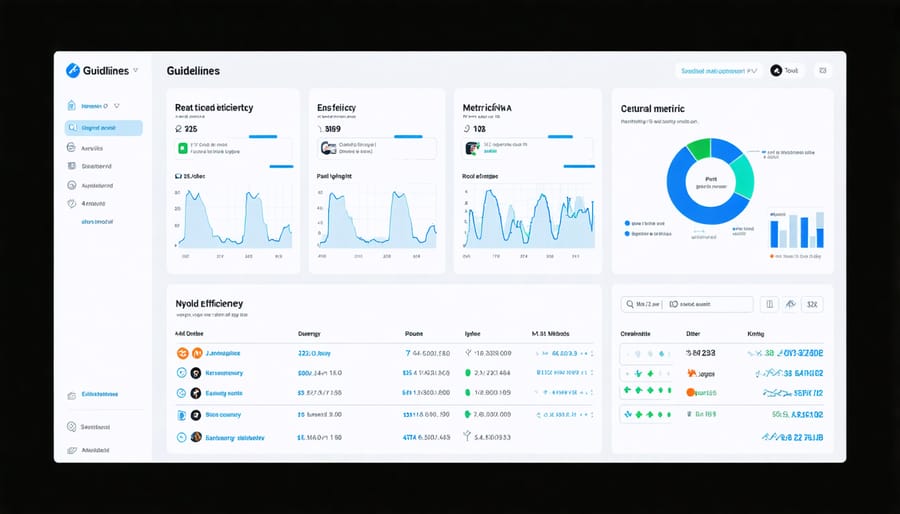Click the dark avatar in second table row
The width and height of the screenshot is (900, 514).
(x=196, y=373)
